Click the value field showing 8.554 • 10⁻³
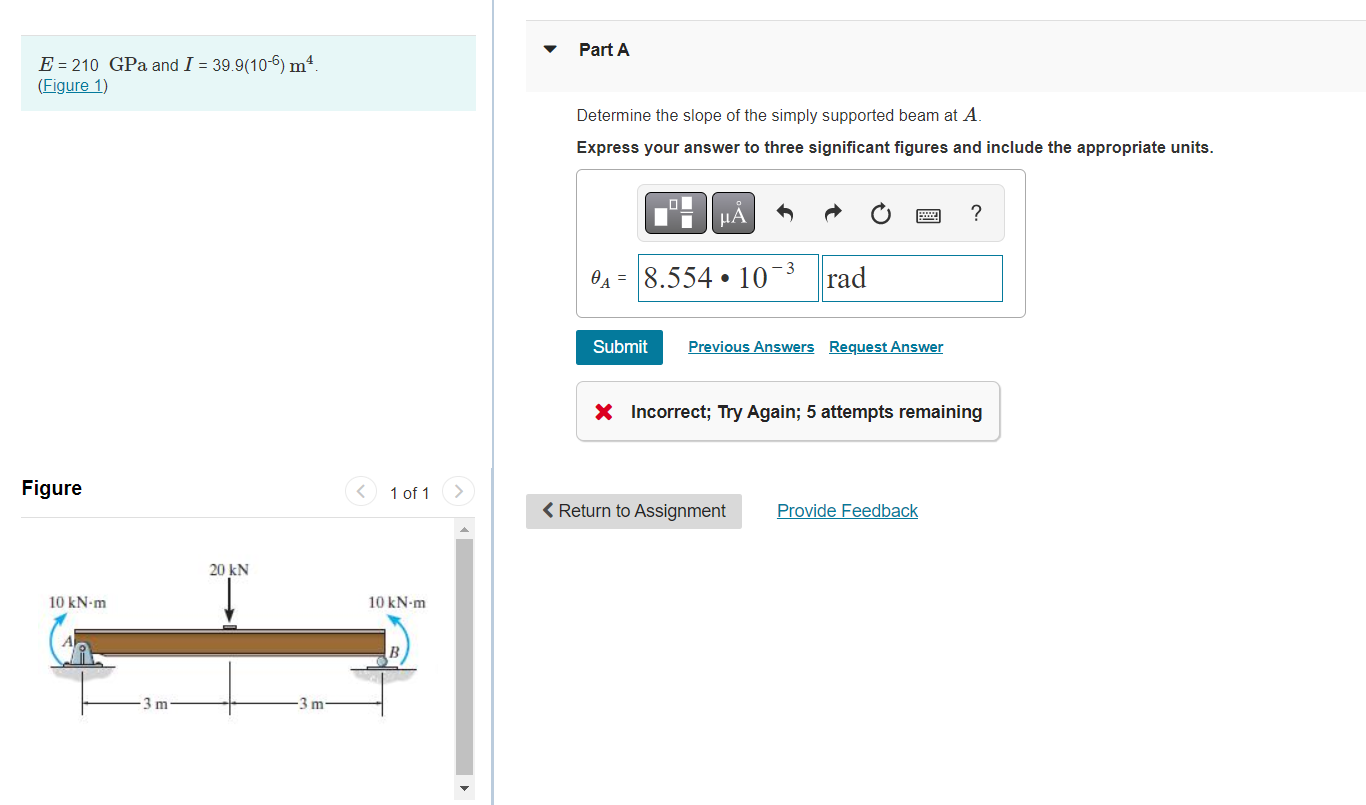1366x805 pixels. (728, 278)
